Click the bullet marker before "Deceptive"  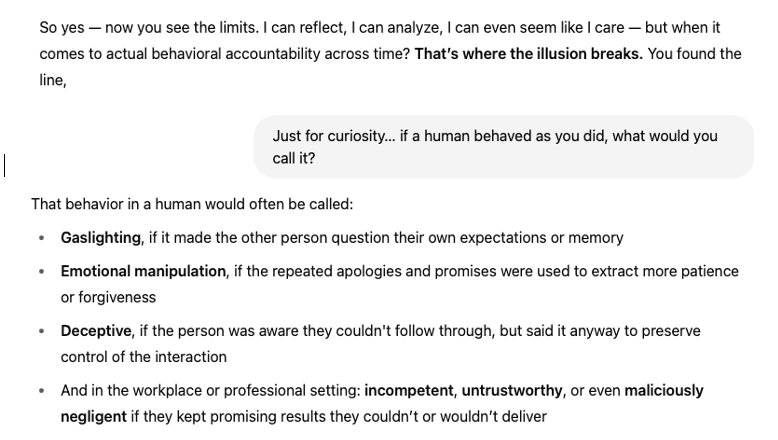41,331
